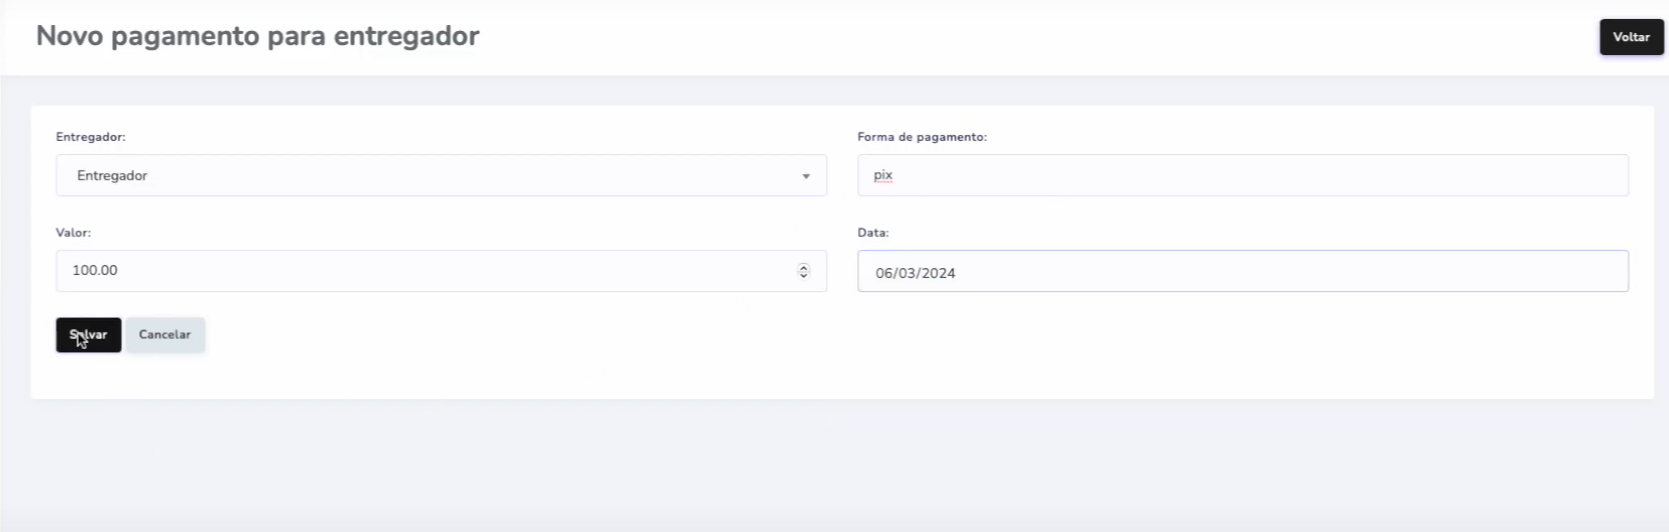Increase Valor using the up spinner arrow
Image resolution: width=1669 pixels, height=532 pixels.
(x=803, y=267)
